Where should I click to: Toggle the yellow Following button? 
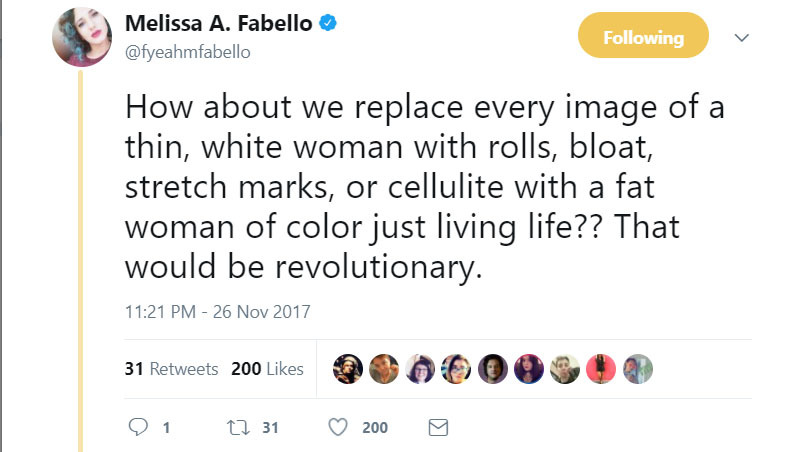point(643,38)
